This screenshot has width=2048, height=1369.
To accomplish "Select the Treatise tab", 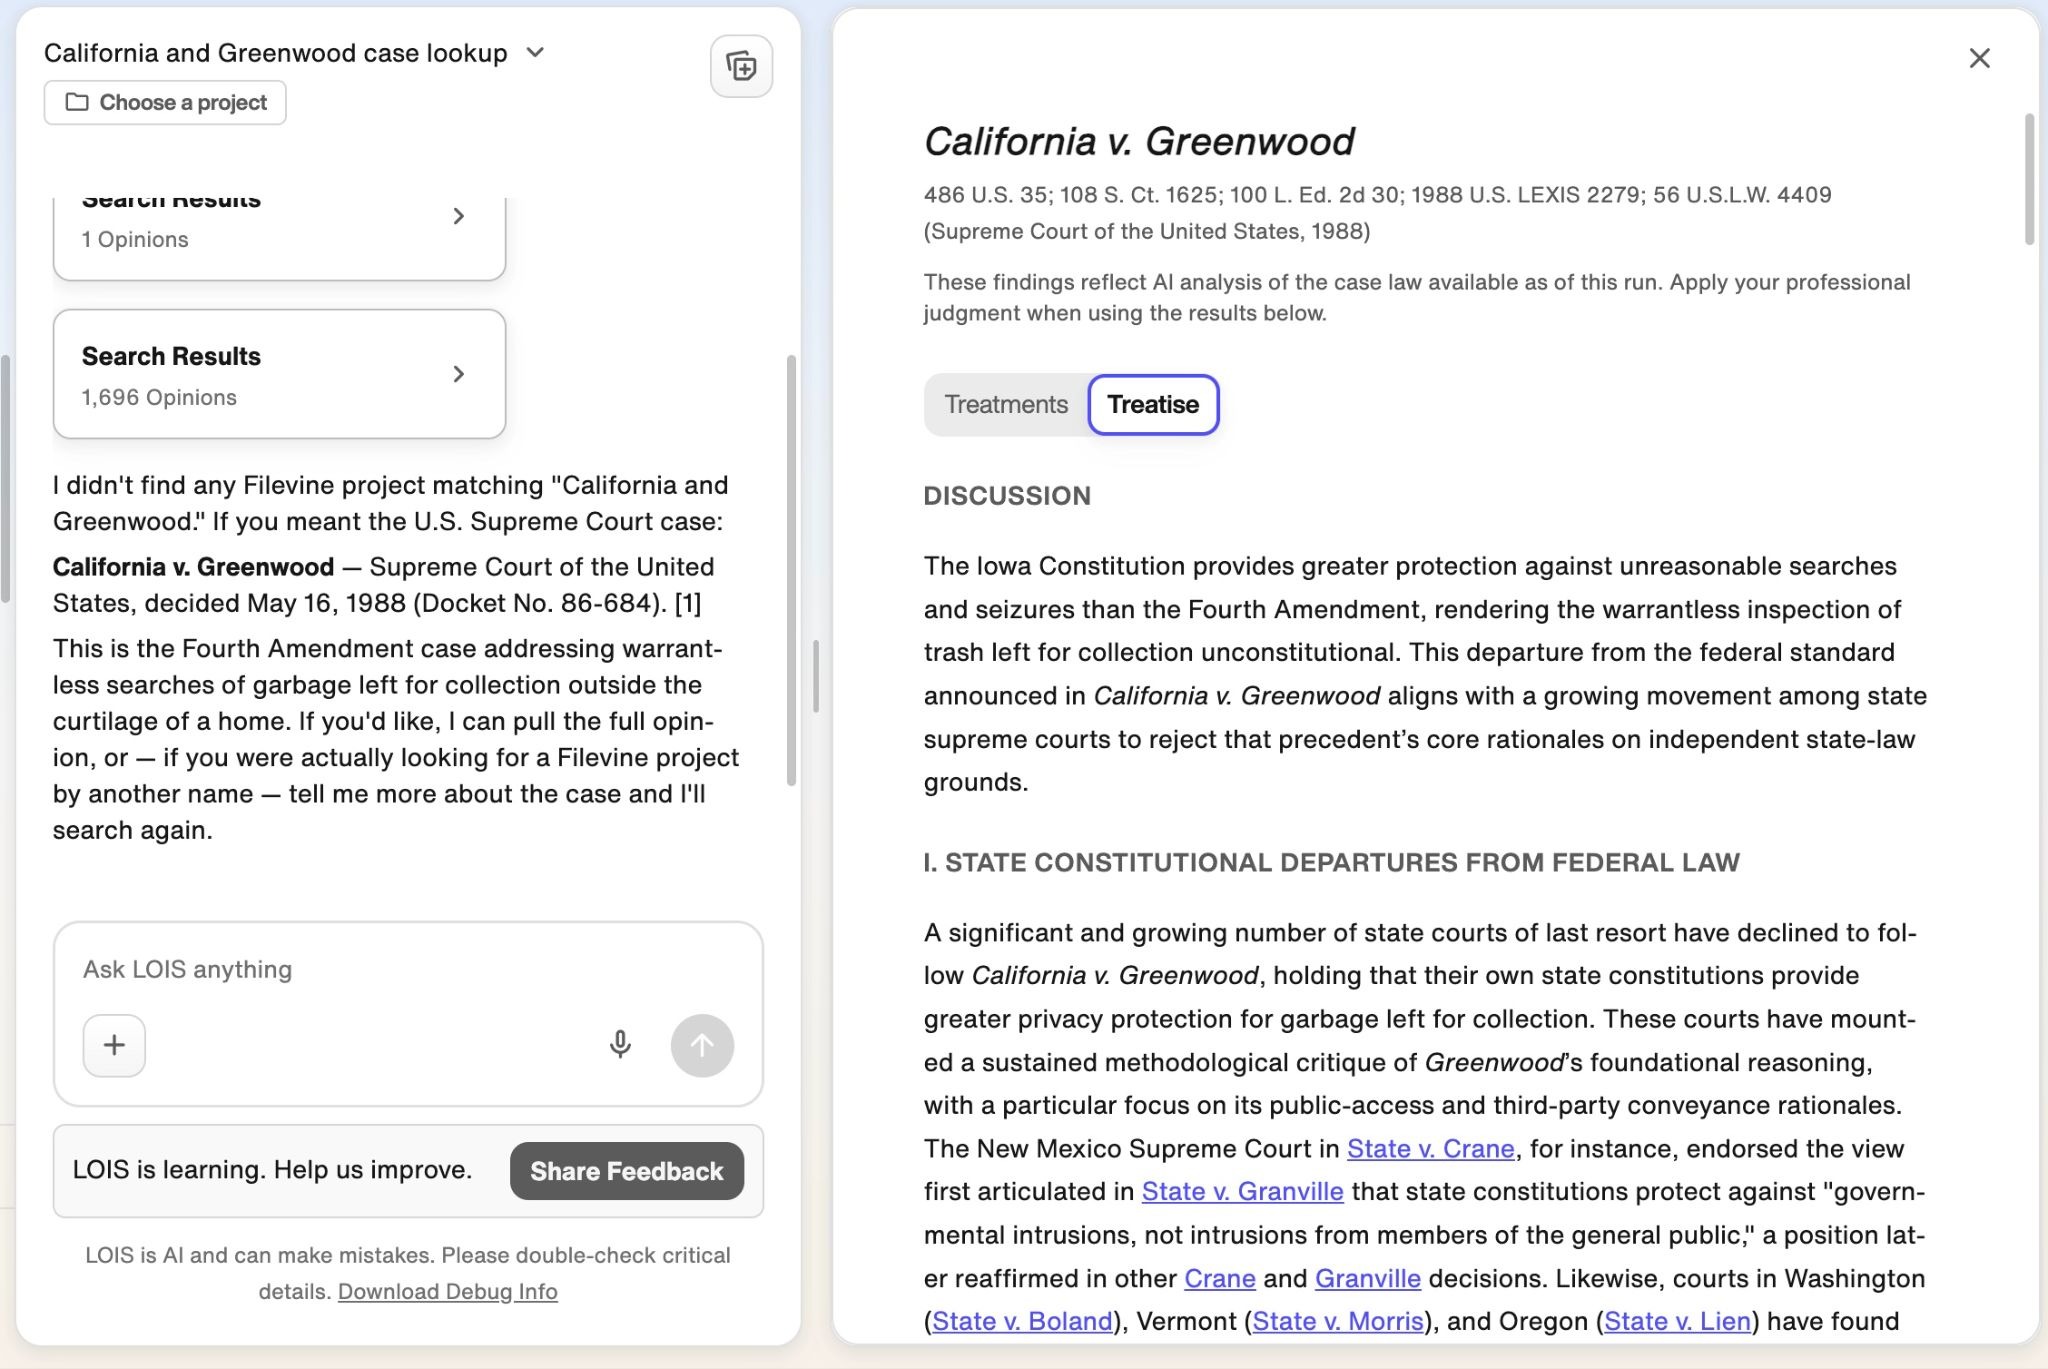I will (x=1153, y=405).
